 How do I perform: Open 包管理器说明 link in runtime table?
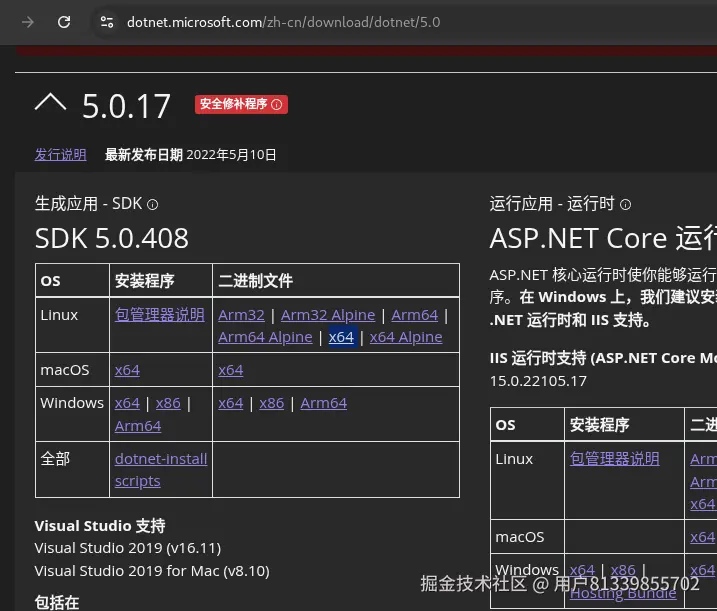click(x=615, y=459)
